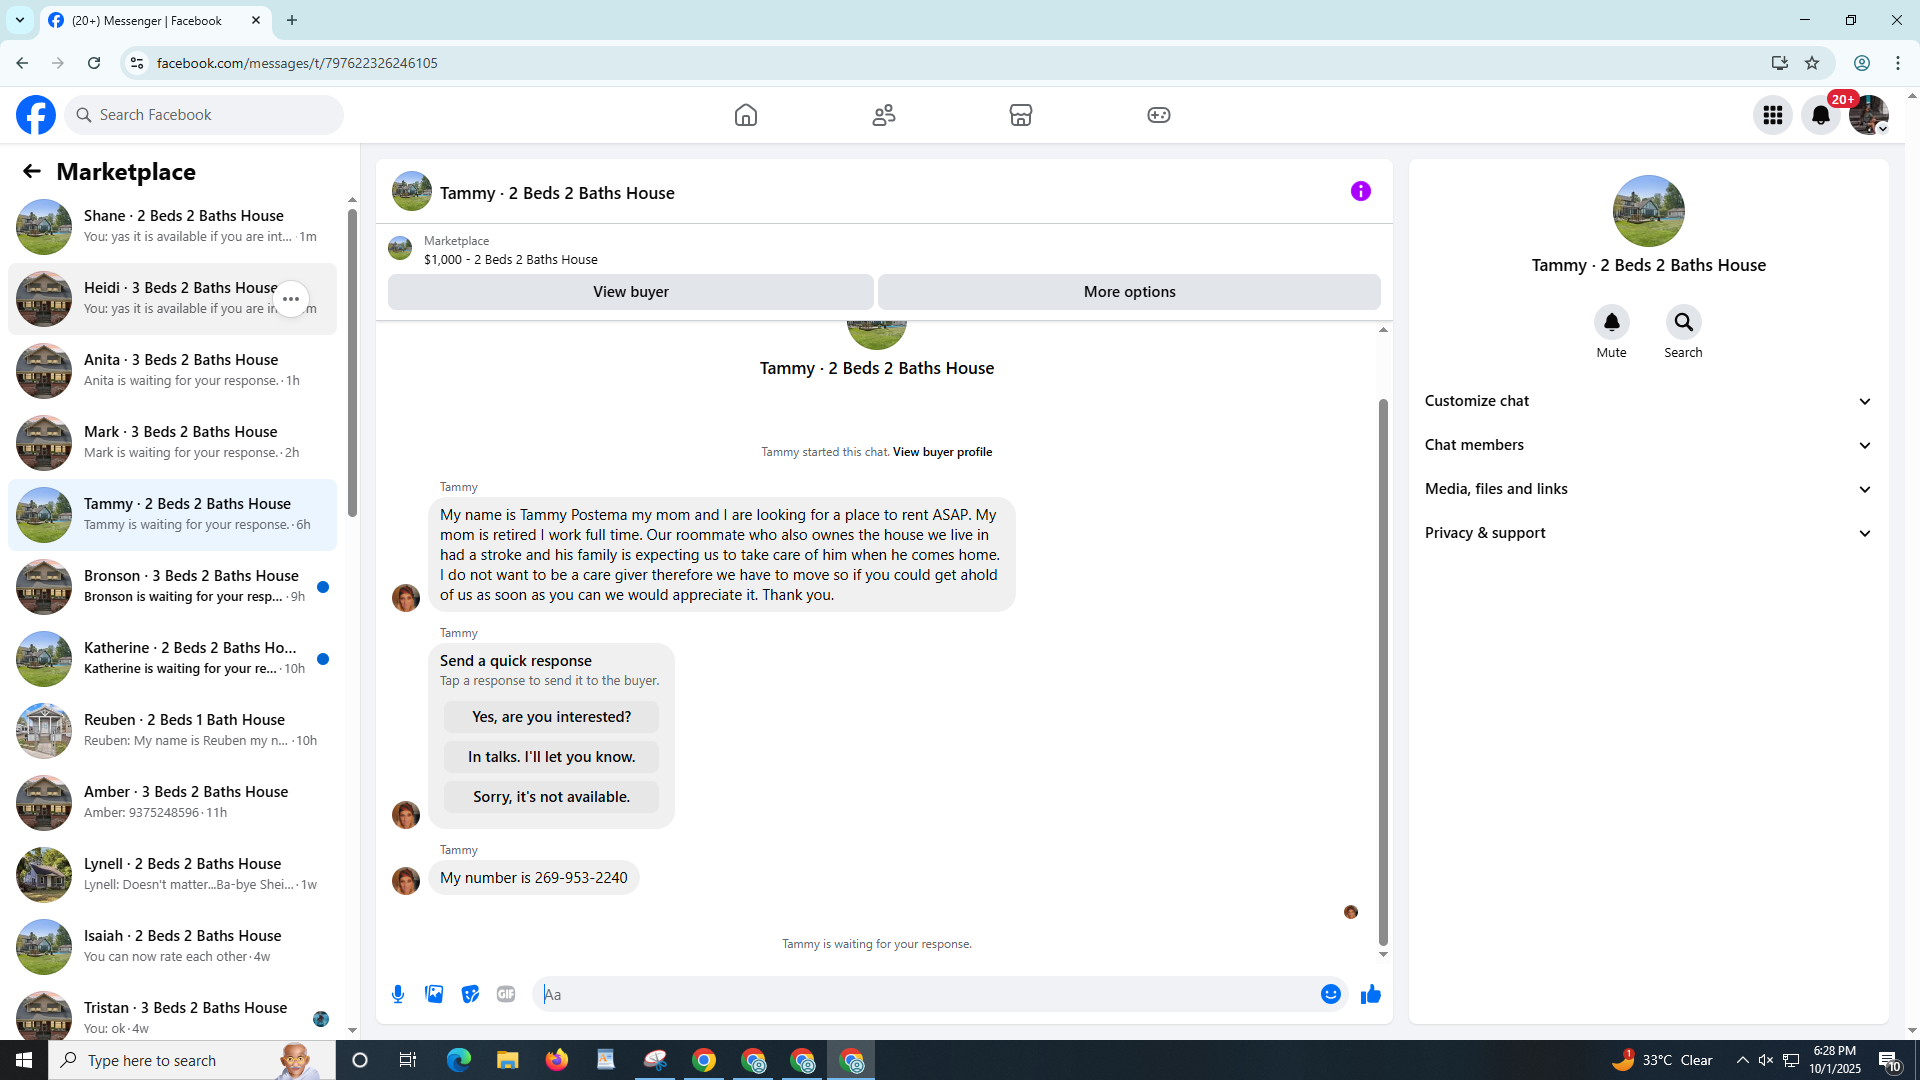This screenshot has width=1920, height=1080.
Task: Open Task View on the taskbar
Action: 408,1060
